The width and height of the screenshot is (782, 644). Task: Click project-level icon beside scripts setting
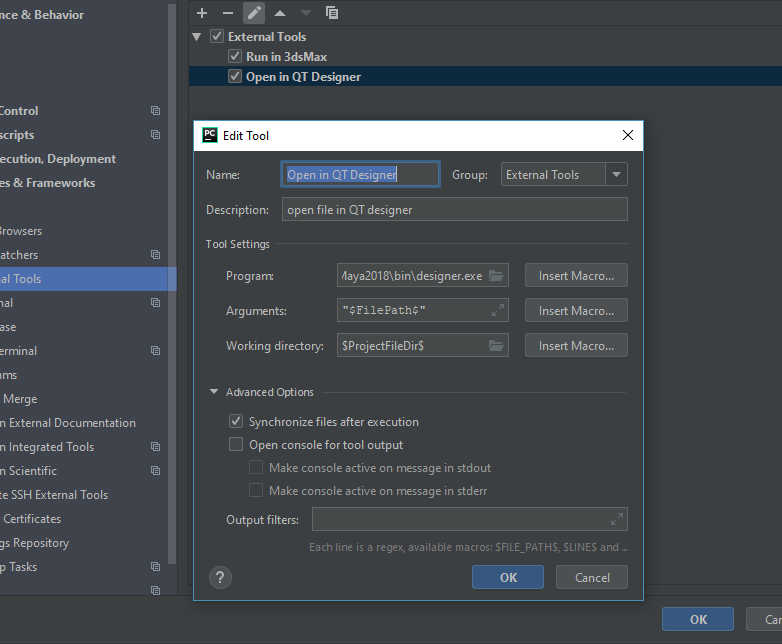[x=156, y=135]
